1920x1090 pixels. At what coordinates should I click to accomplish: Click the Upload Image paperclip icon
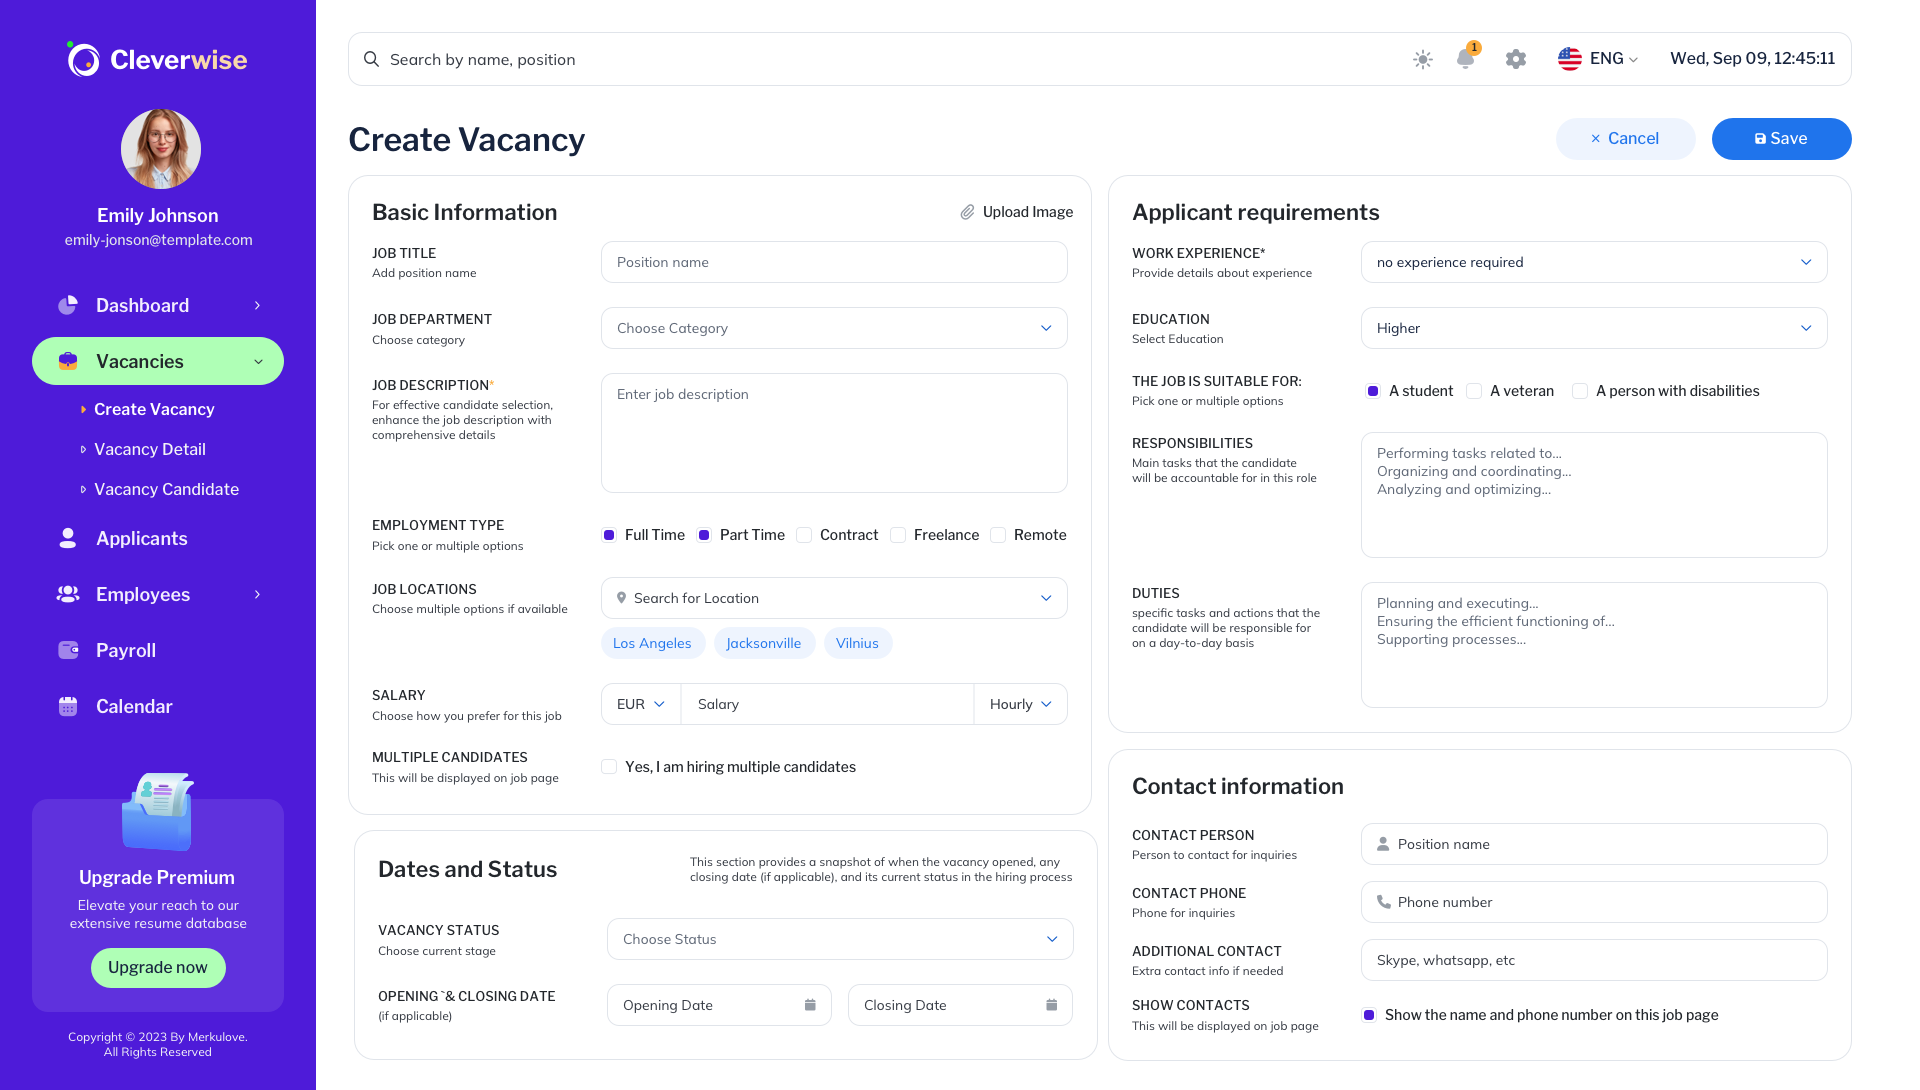[967, 212]
